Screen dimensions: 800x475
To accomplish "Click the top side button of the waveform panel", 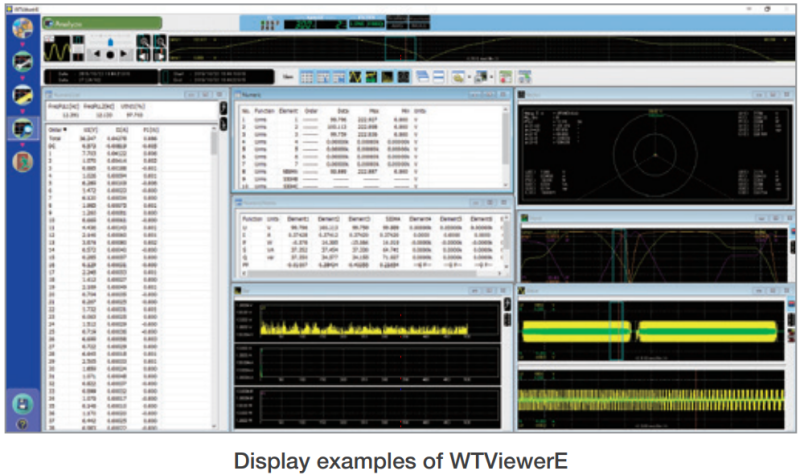I will pyautogui.click(x=791, y=305).
